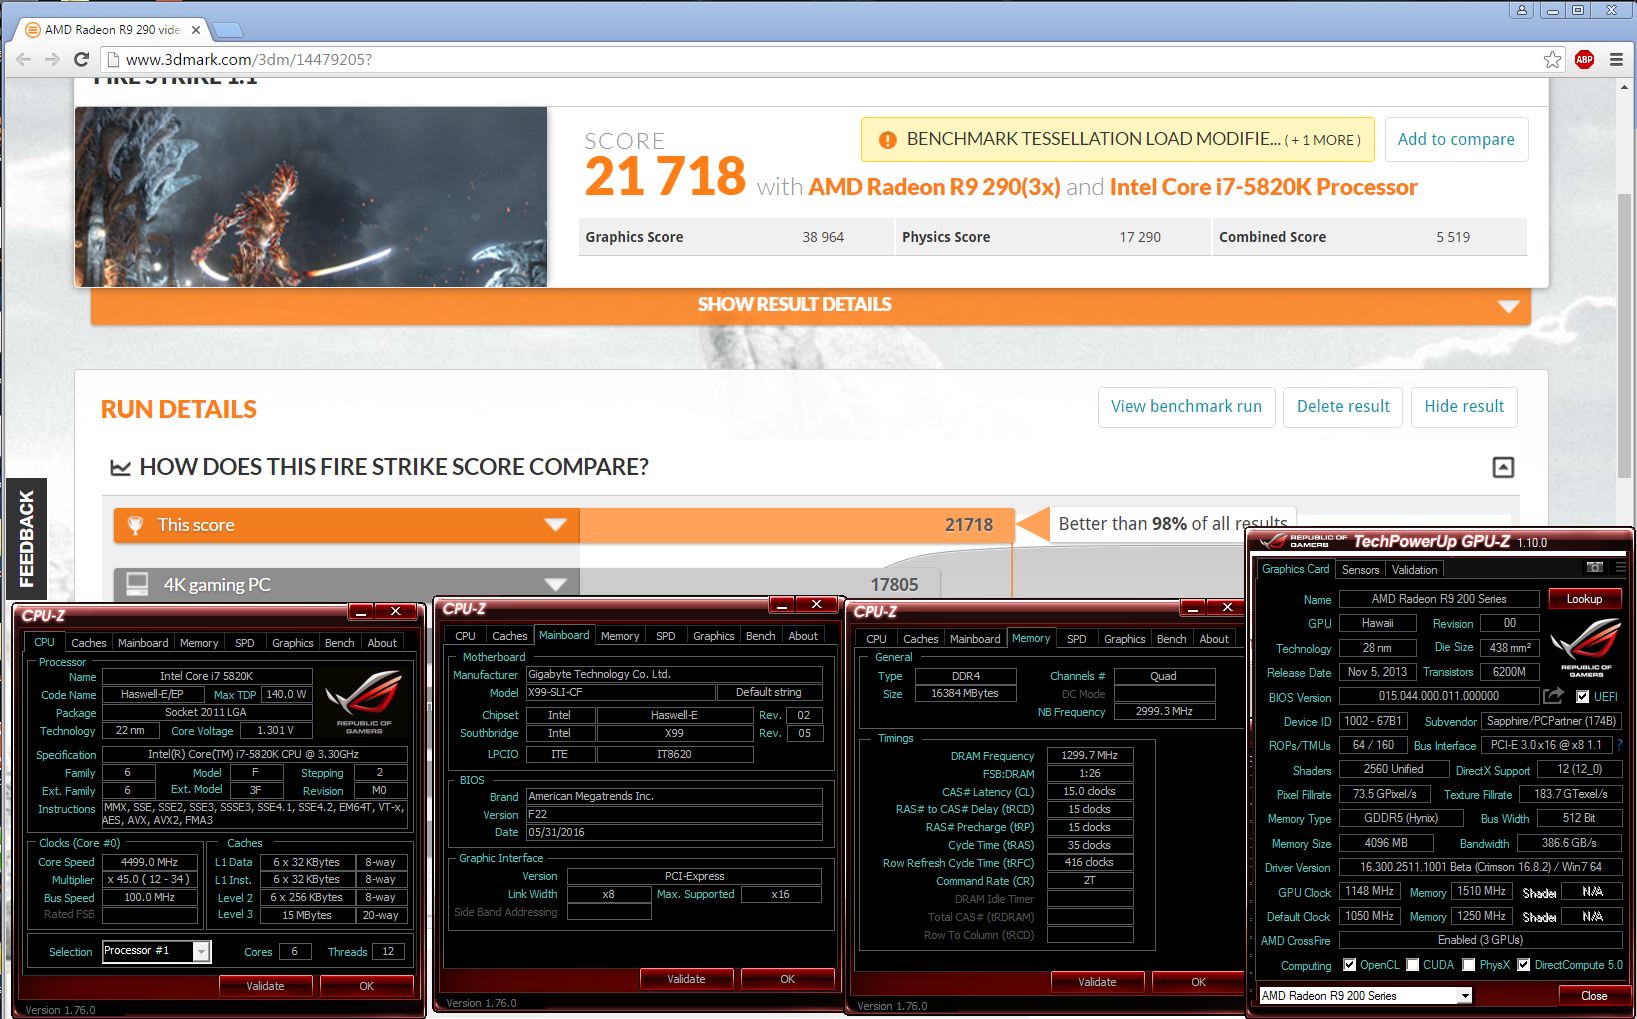Image resolution: width=1637 pixels, height=1019 pixels.
Task: Close the CPU-Z CPU window with X
Action: pyautogui.click(x=395, y=611)
